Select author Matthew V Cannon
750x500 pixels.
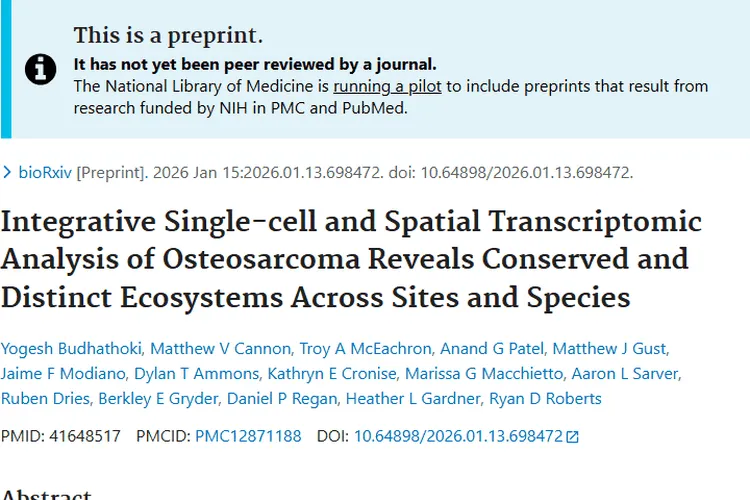point(217,348)
